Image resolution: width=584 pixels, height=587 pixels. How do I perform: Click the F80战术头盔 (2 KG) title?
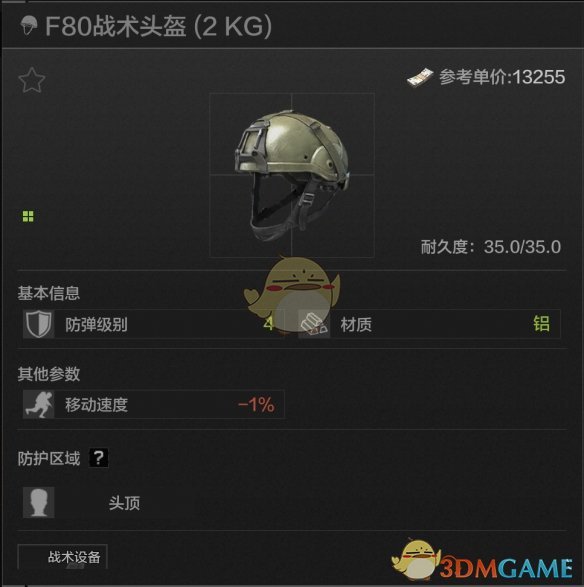(158, 26)
